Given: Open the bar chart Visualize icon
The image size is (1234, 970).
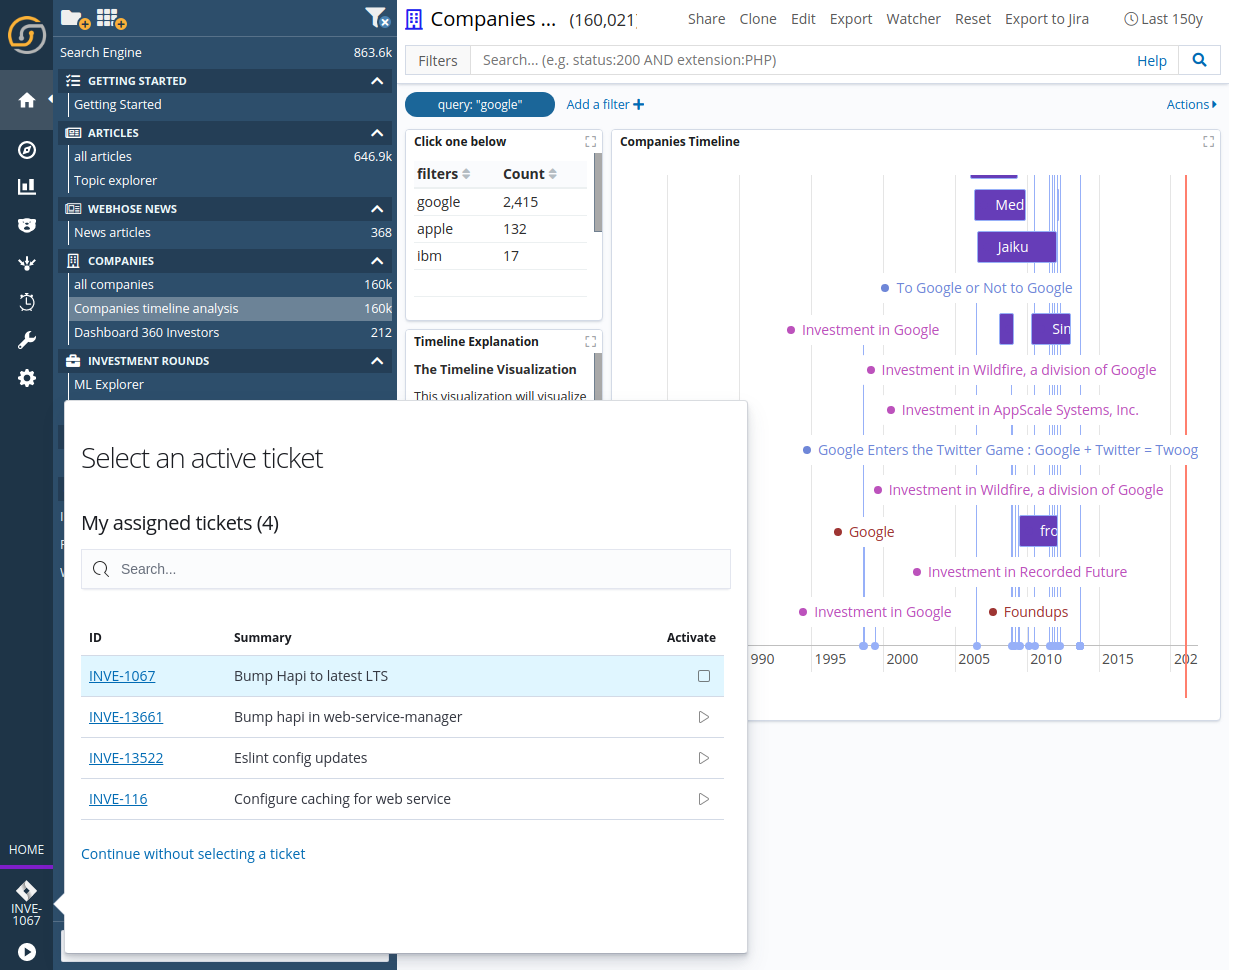Looking at the screenshot, I should click(x=27, y=187).
